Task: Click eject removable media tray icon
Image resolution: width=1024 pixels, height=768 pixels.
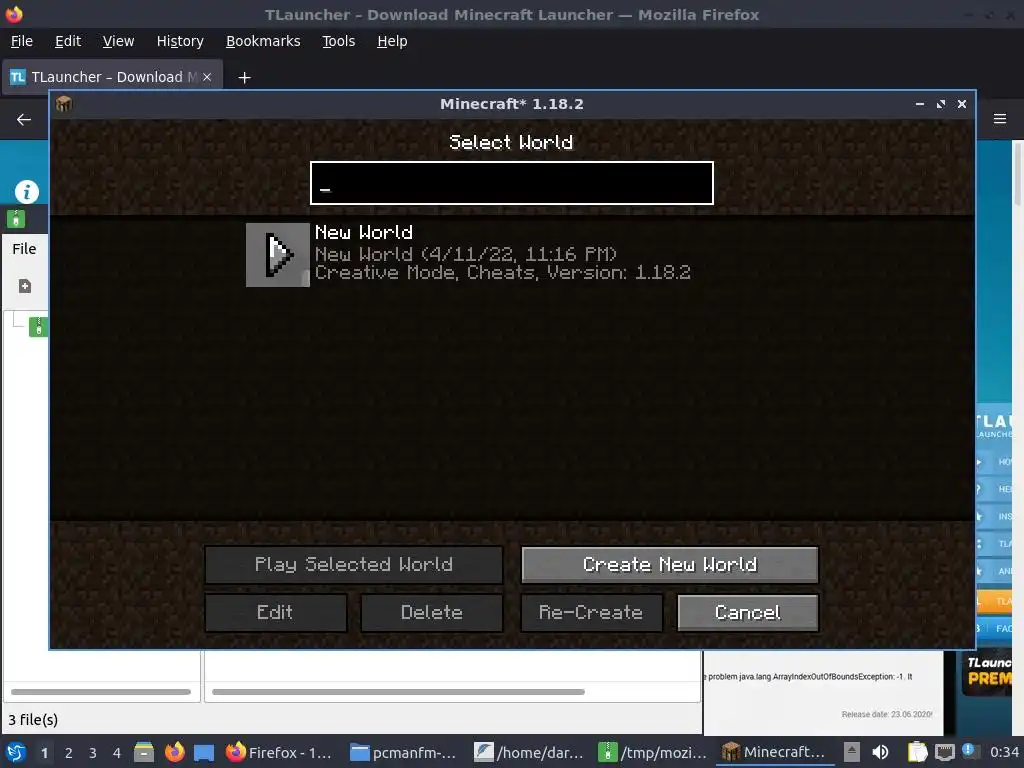Action: (852, 752)
